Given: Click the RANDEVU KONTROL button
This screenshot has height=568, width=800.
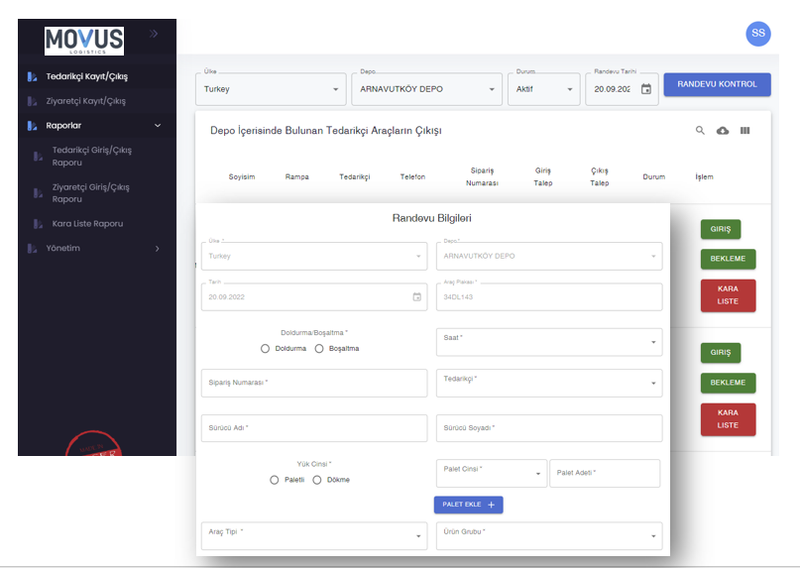Looking at the screenshot, I should (x=717, y=85).
